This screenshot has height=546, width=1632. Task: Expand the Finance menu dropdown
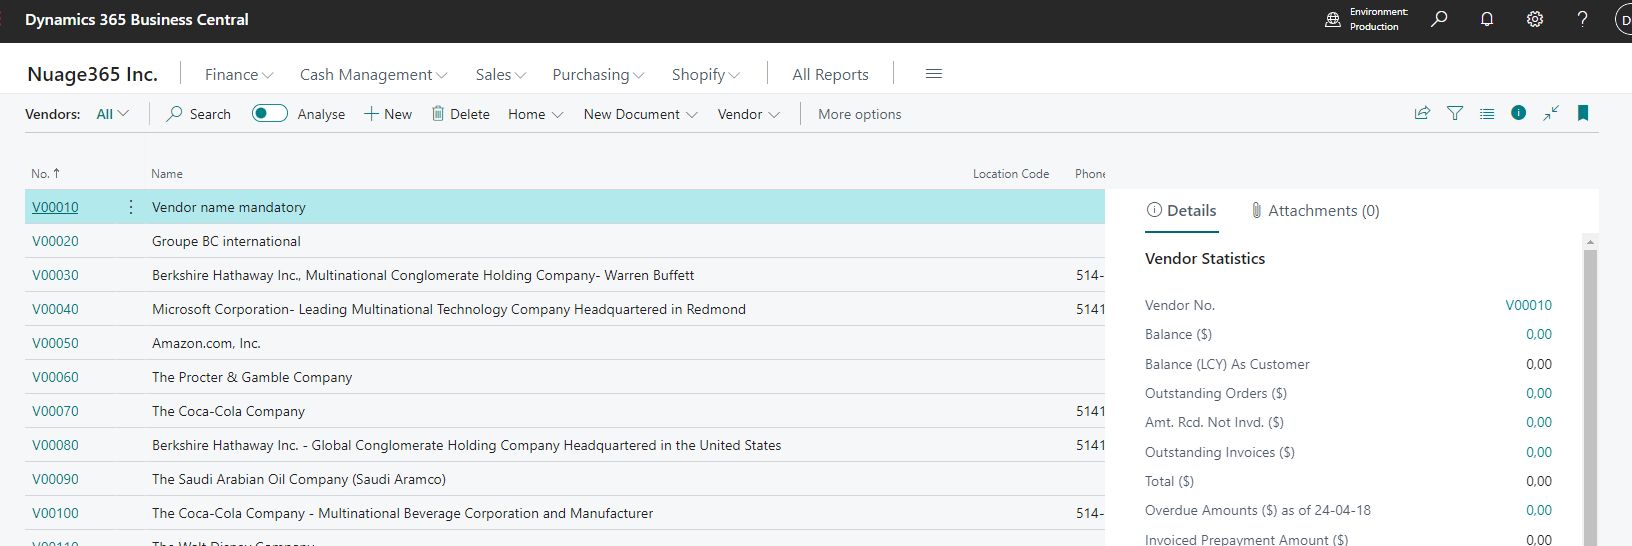(x=238, y=75)
